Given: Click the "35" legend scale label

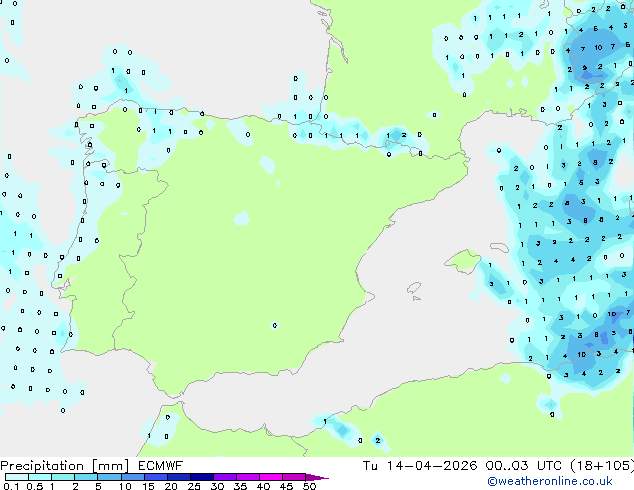Looking at the screenshot, I should pos(240,486).
